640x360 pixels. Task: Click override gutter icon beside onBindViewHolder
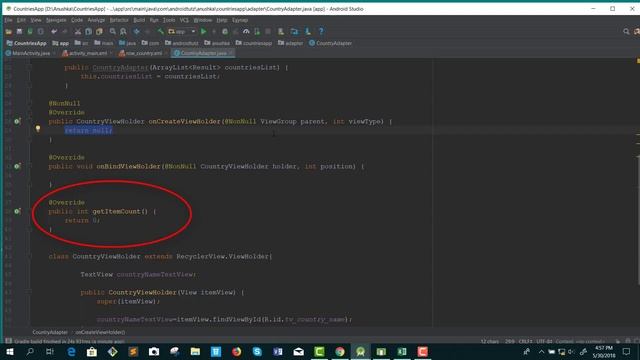(17, 166)
